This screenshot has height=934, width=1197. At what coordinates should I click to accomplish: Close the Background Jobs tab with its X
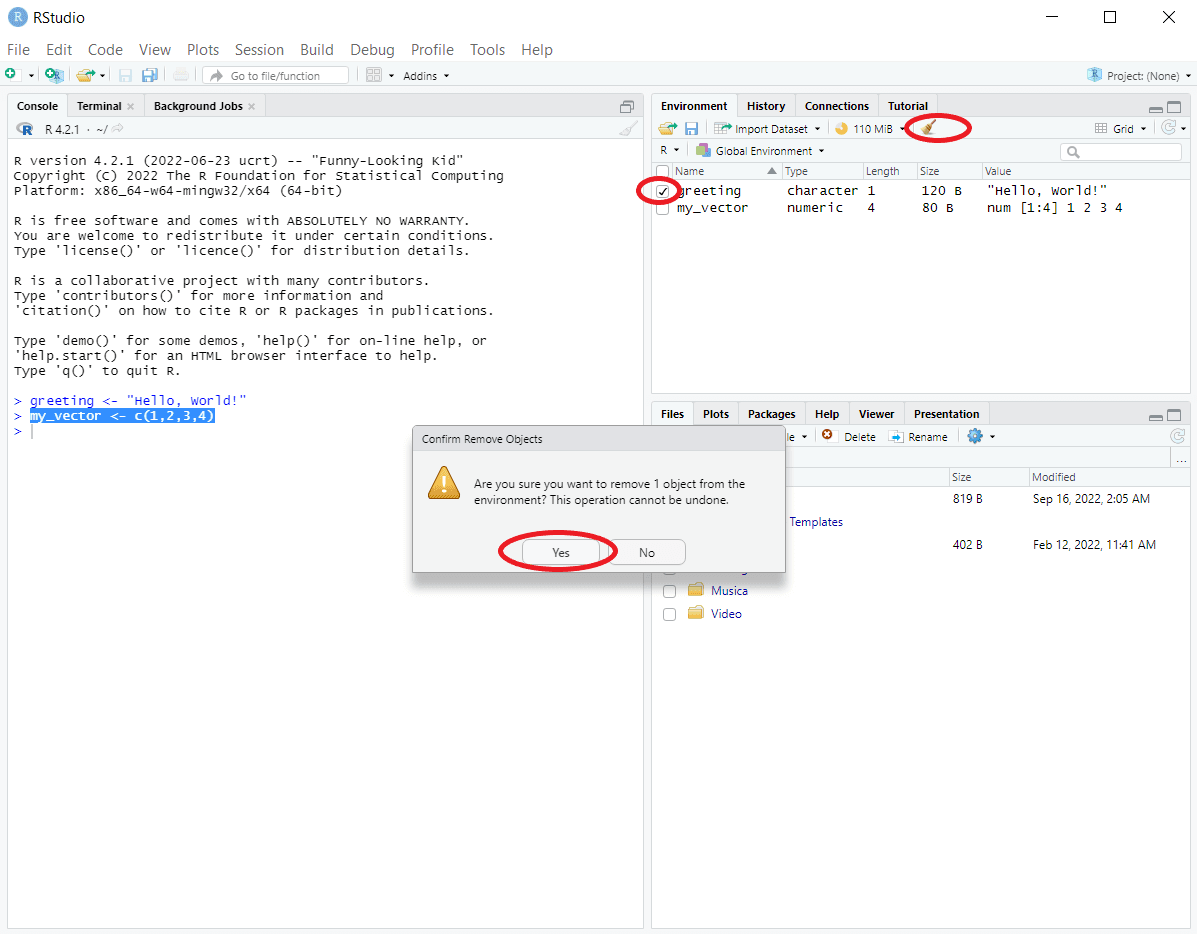[x=251, y=106]
